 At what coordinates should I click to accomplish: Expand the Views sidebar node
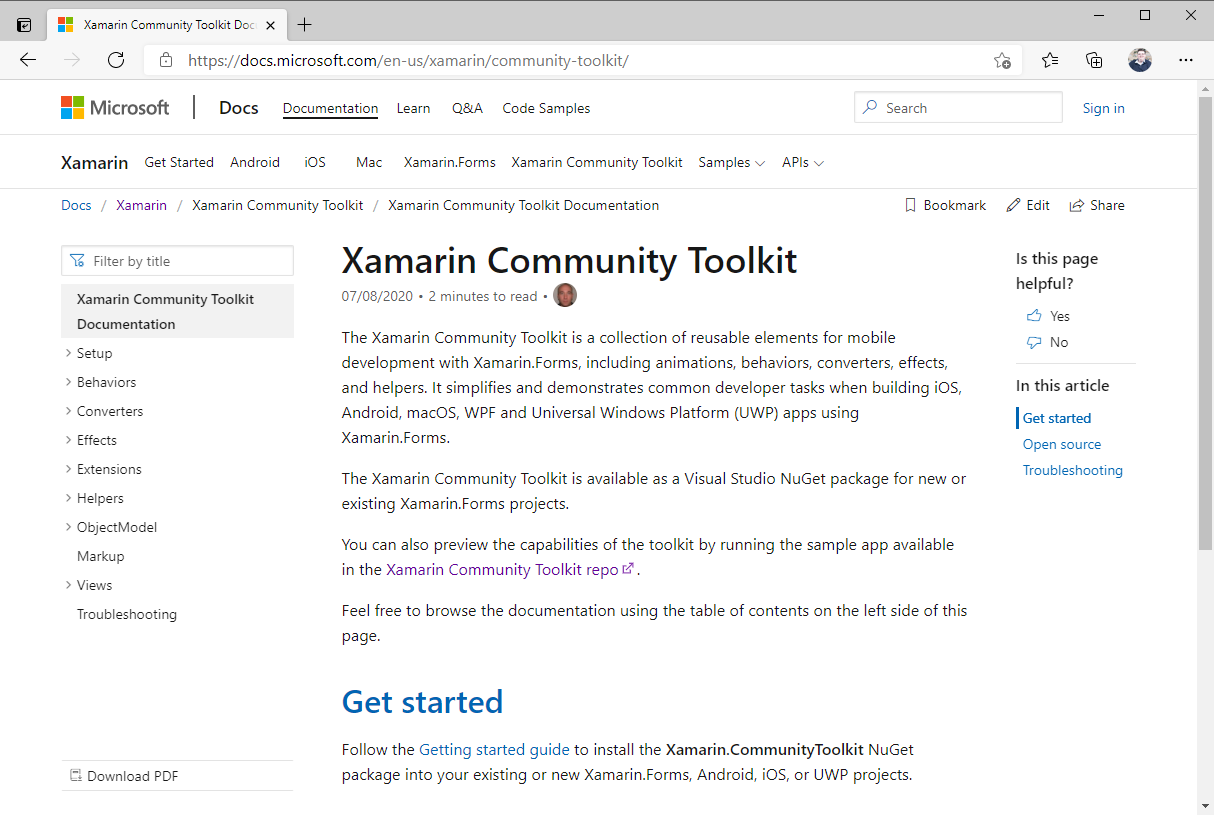68,585
